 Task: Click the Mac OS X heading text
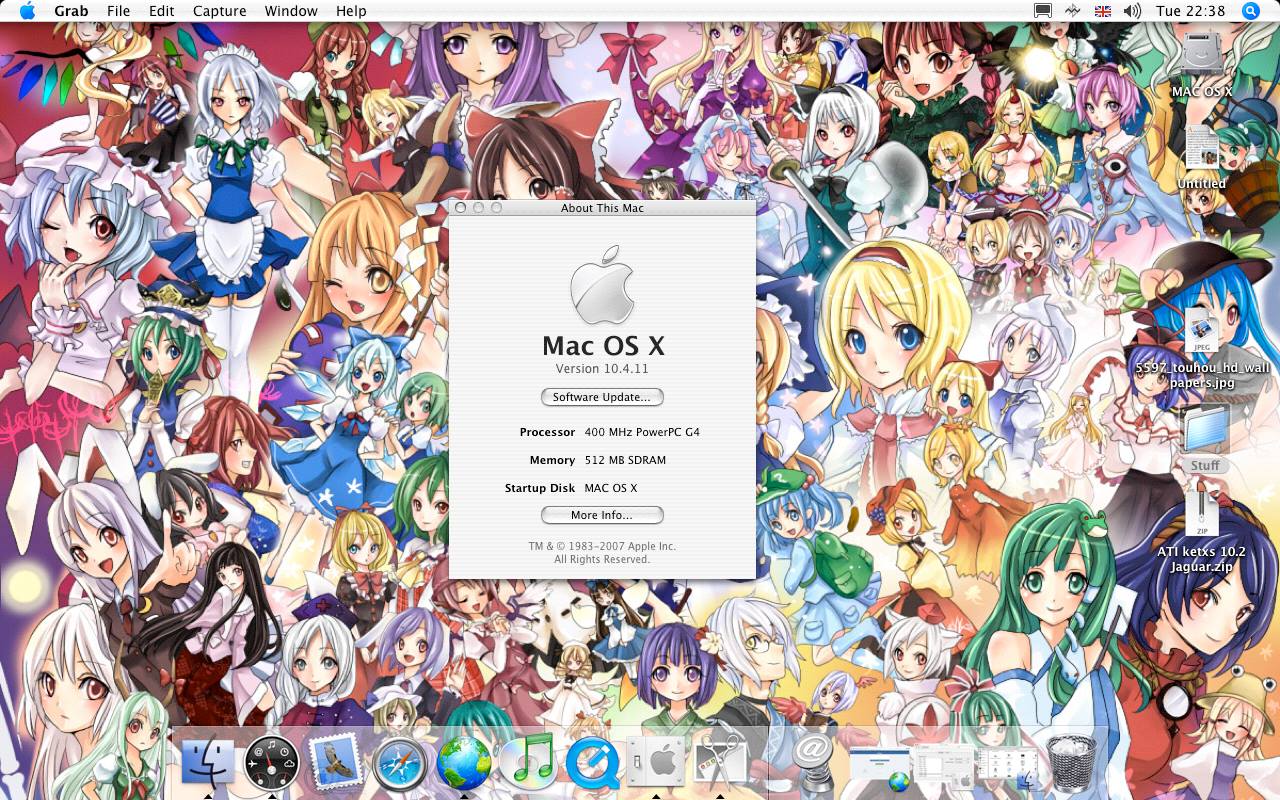pyautogui.click(x=603, y=346)
